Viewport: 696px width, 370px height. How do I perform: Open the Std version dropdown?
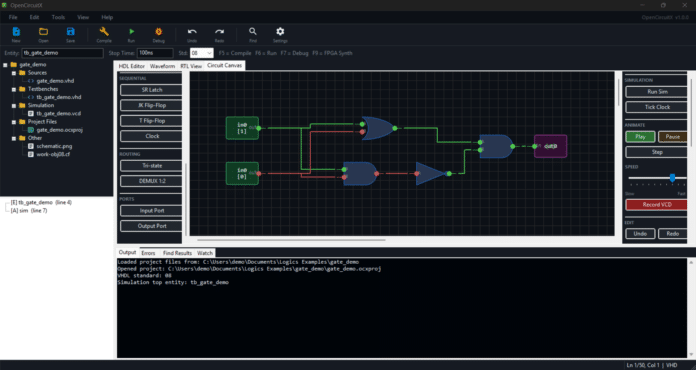pyautogui.click(x=202, y=53)
